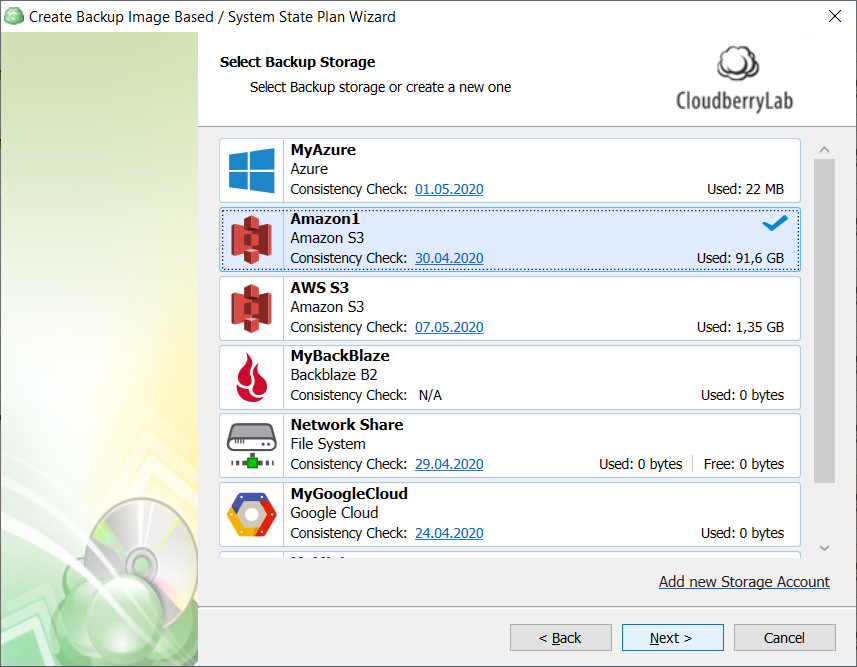Open MyAzure consistency check date 01.05.2020

[449, 189]
